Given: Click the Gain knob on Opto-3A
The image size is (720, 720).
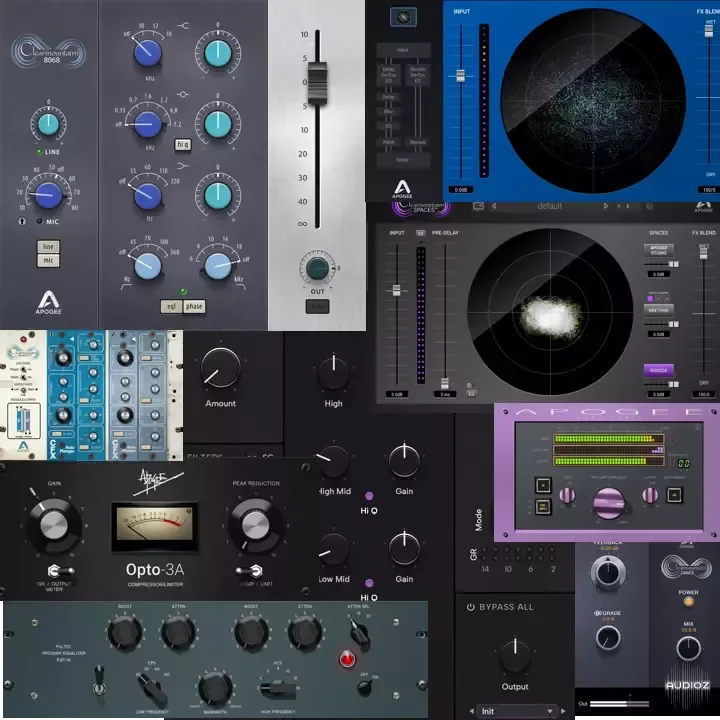Looking at the screenshot, I should coord(54,524).
